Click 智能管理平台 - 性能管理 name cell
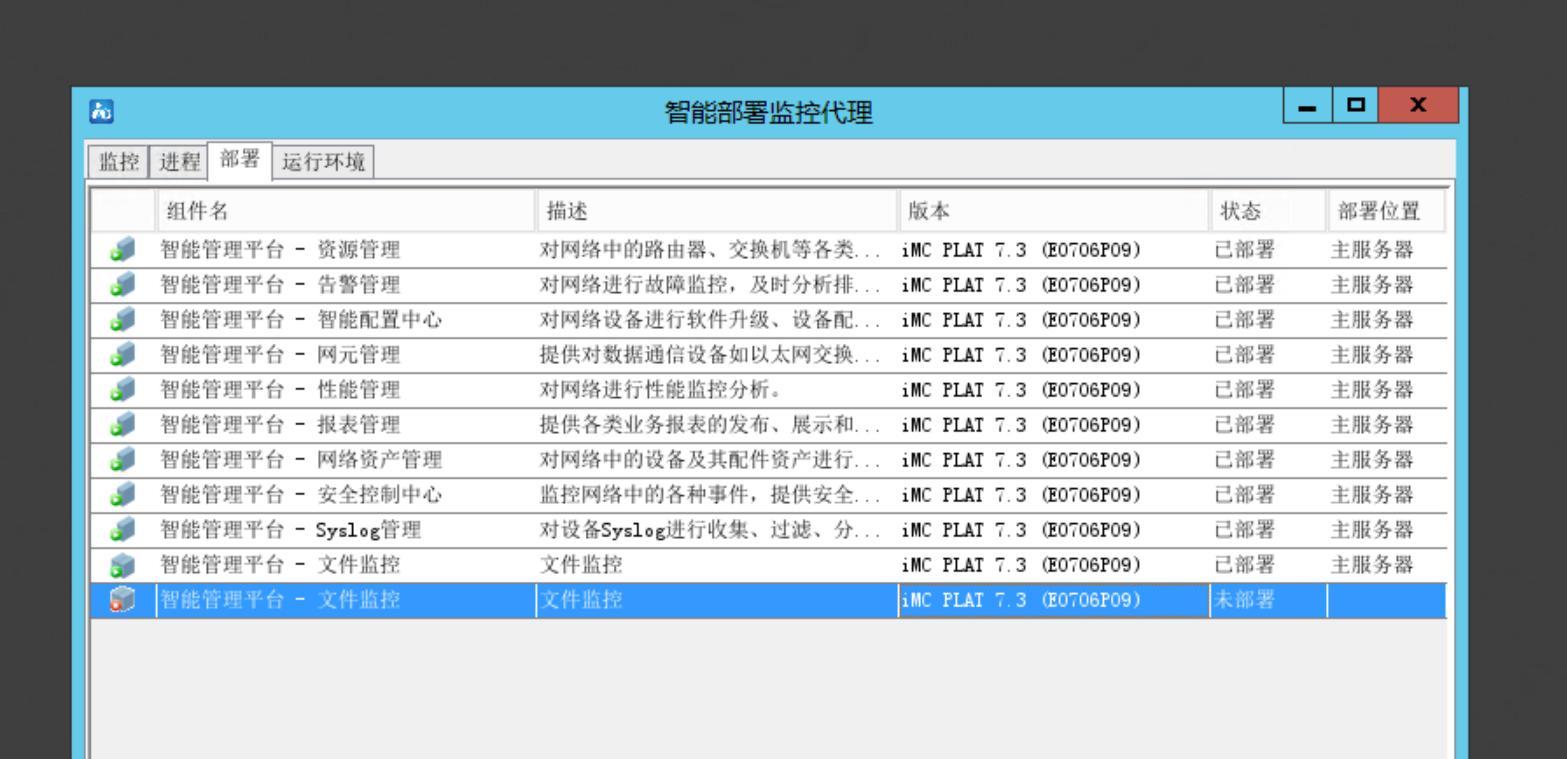Image resolution: width=1567 pixels, height=759 pixels. coord(280,390)
